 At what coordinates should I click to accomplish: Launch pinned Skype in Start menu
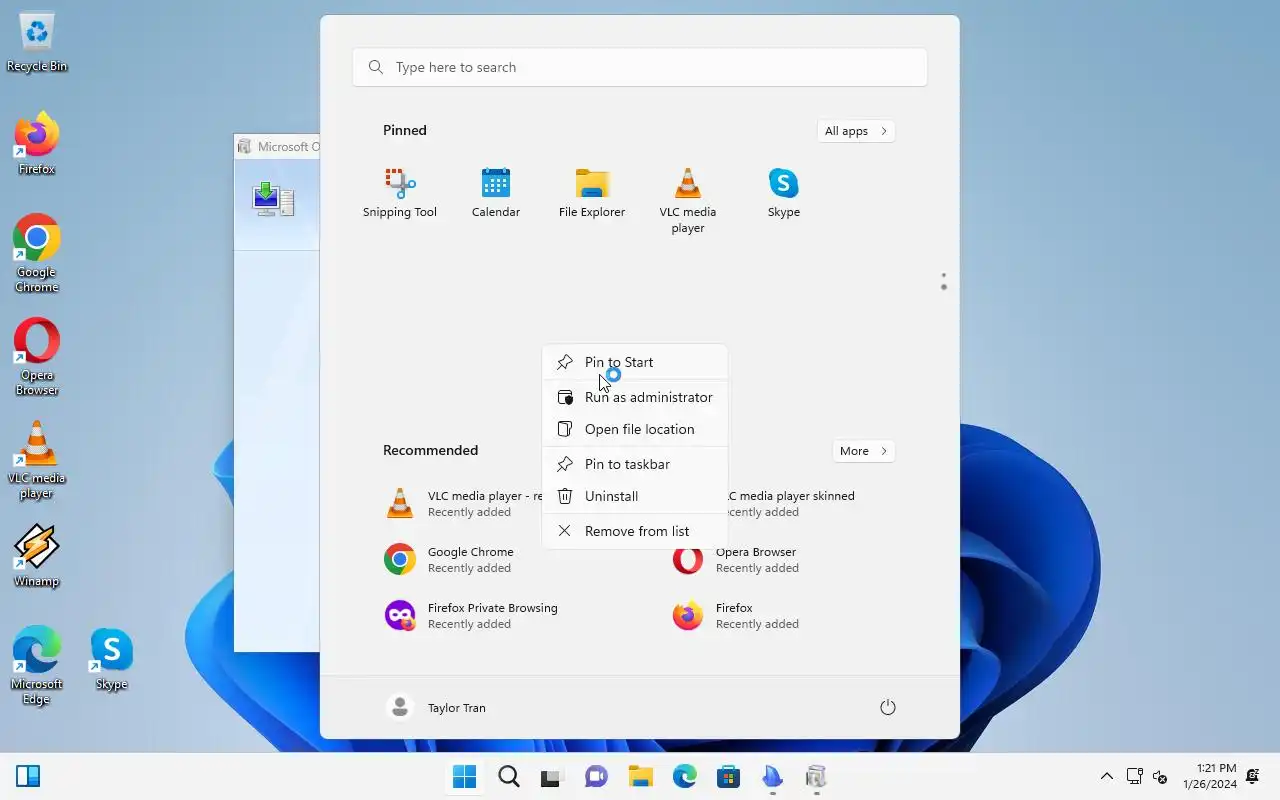tap(784, 193)
